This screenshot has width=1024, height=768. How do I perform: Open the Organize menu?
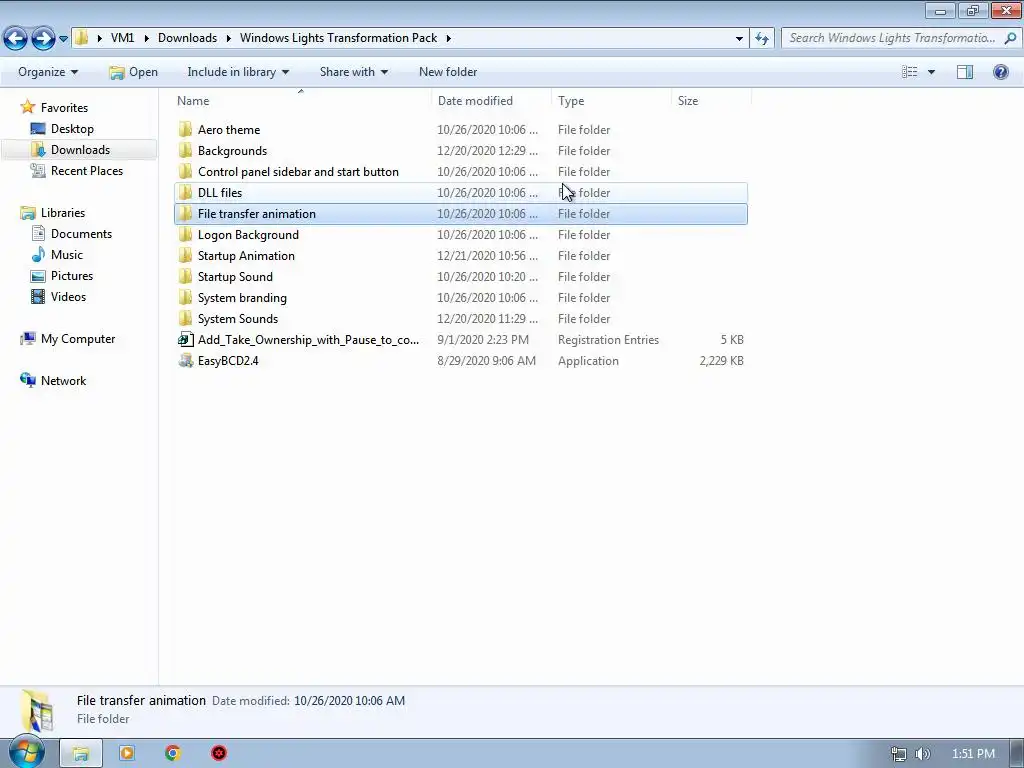pos(48,72)
